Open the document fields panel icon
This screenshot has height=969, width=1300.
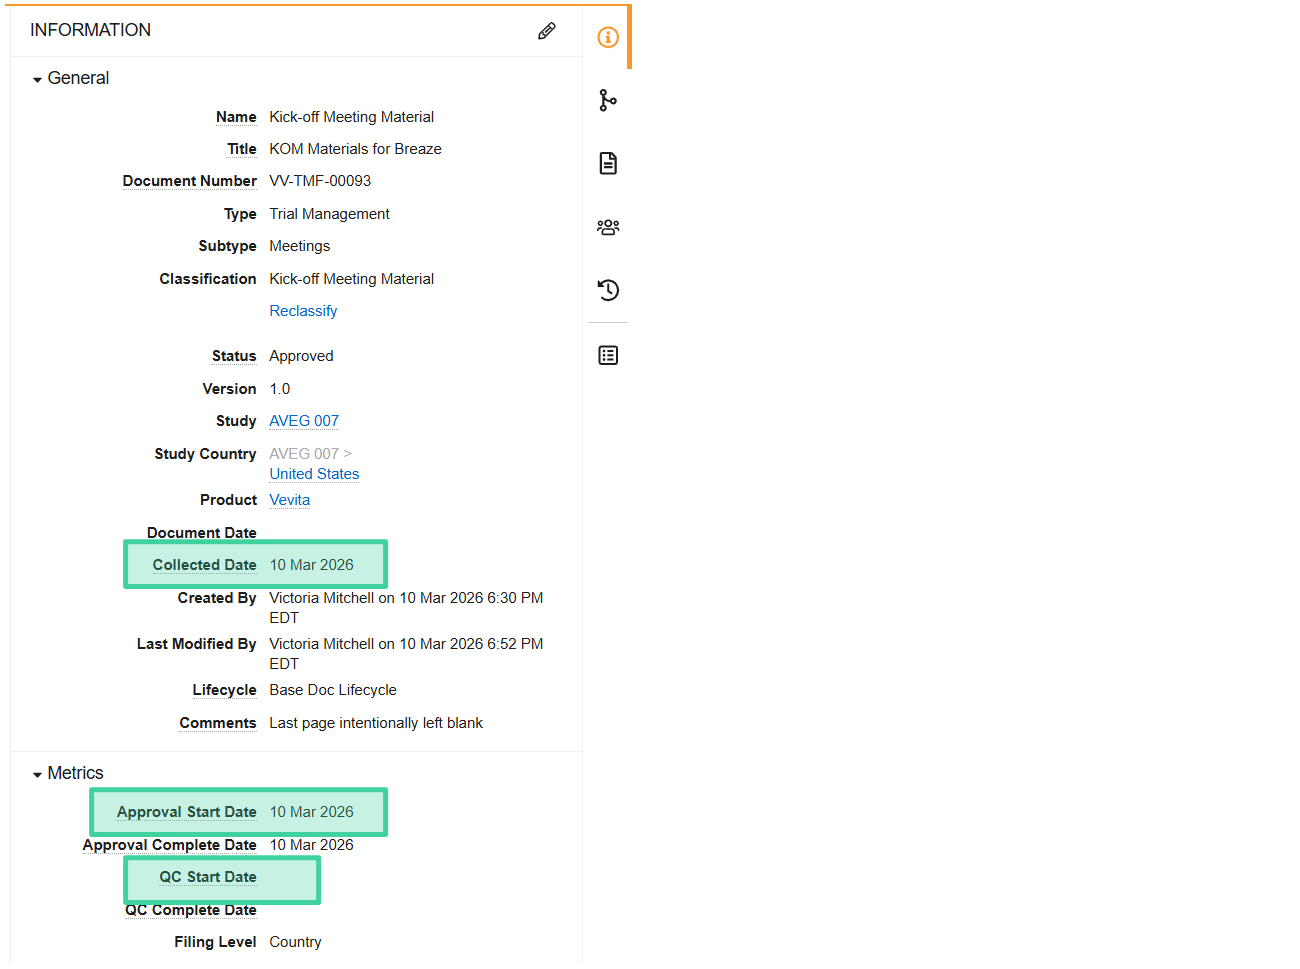point(607,163)
